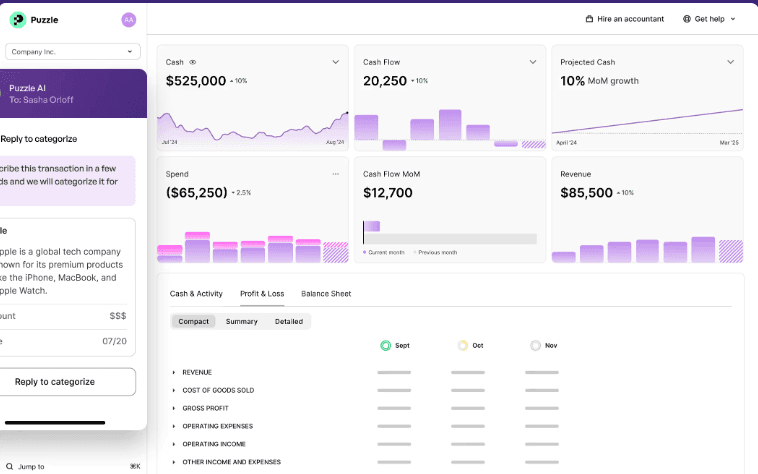Open the Company Inc. dropdown

(x=73, y=51)
